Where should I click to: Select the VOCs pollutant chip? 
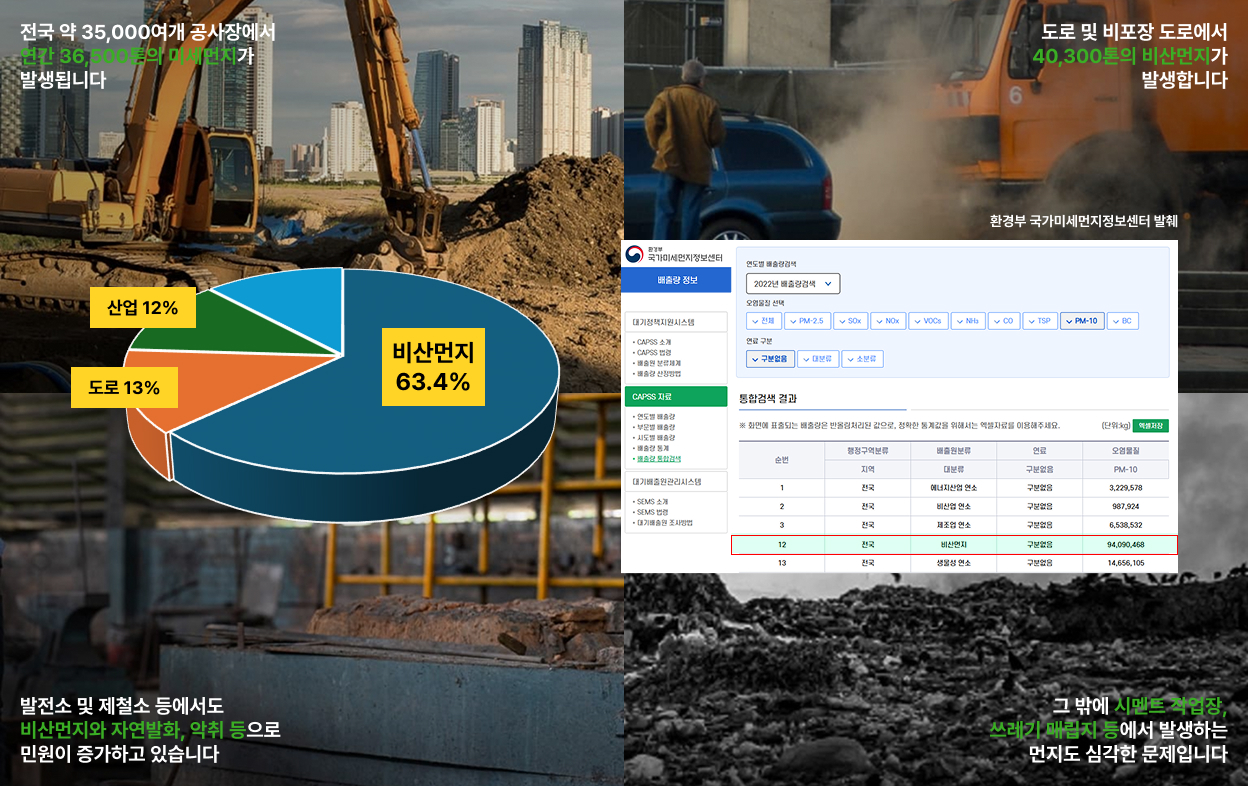[928, 321]
